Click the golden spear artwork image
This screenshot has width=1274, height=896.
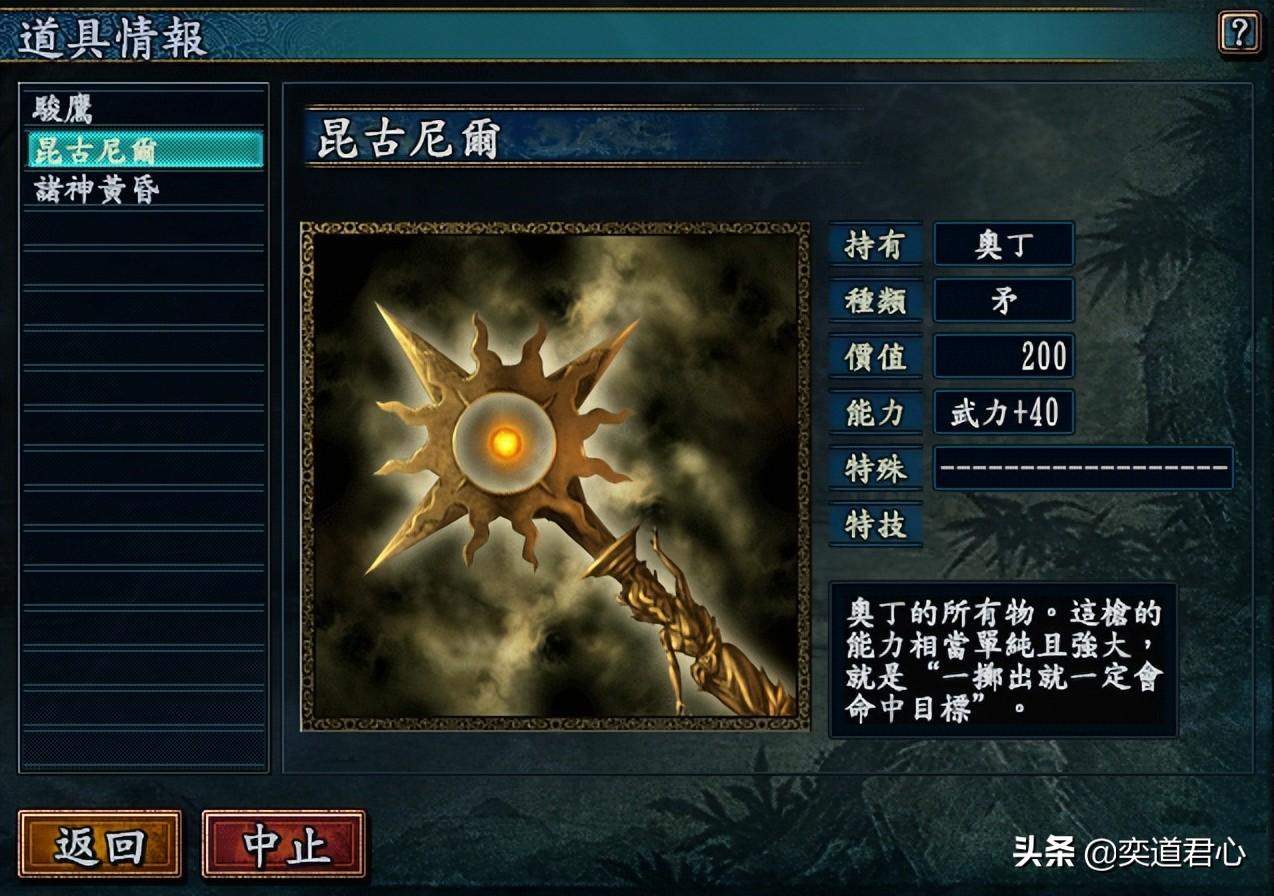pyautogui.click(x=555, y=475)
